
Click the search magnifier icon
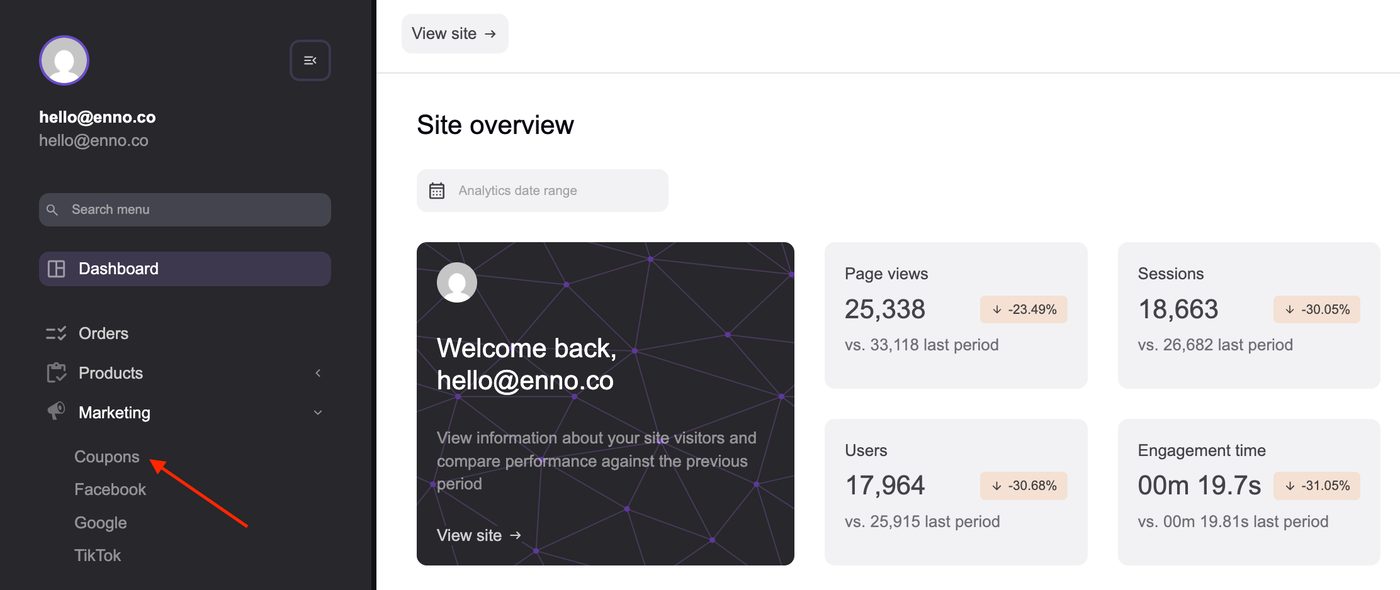[x=53, y=210]
